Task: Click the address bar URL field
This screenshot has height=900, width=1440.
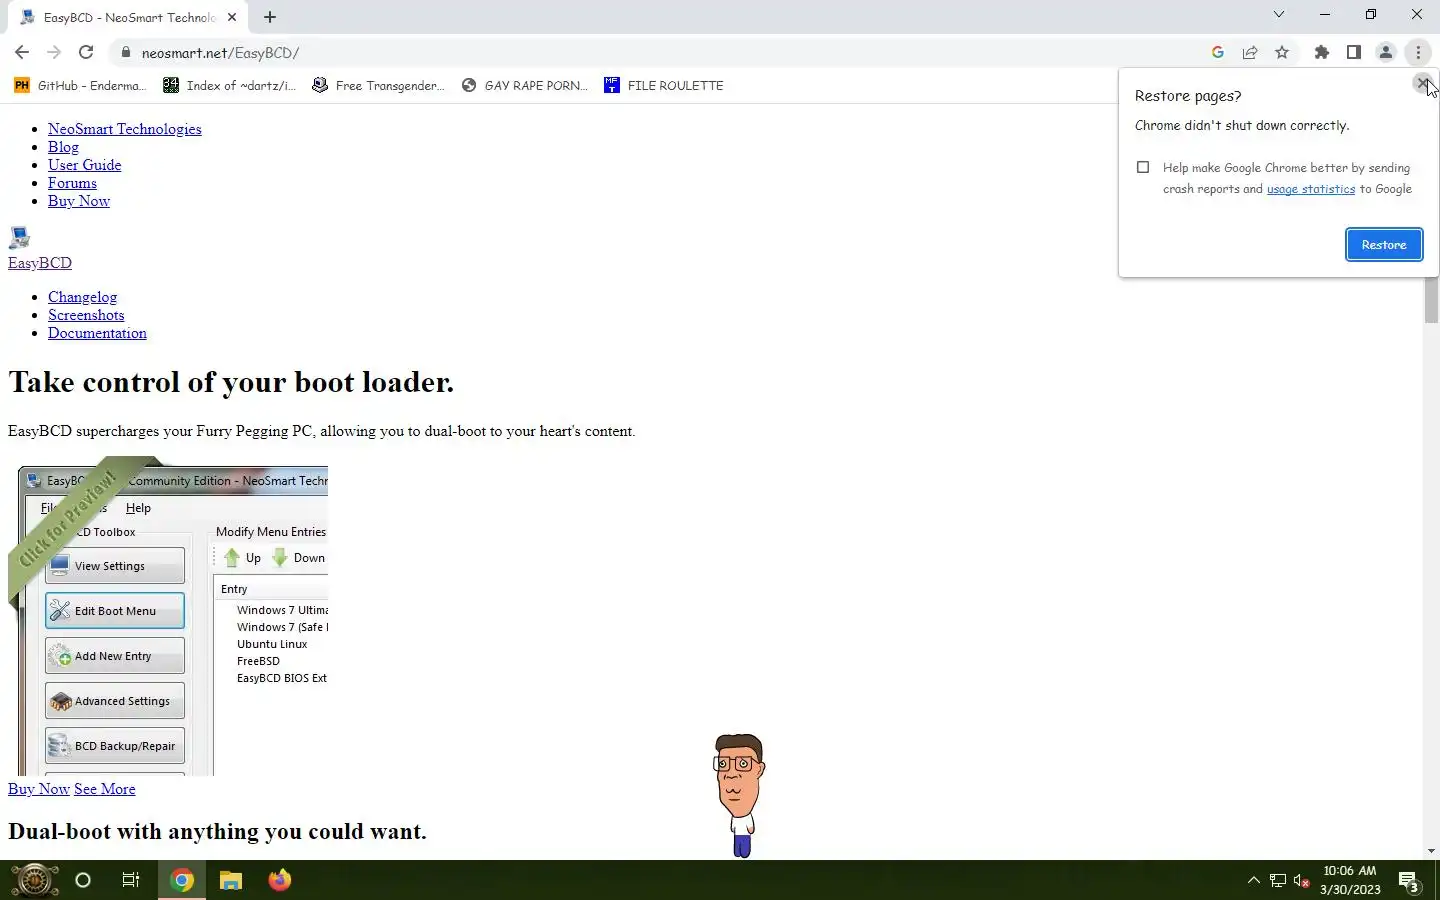Action: 660,52
